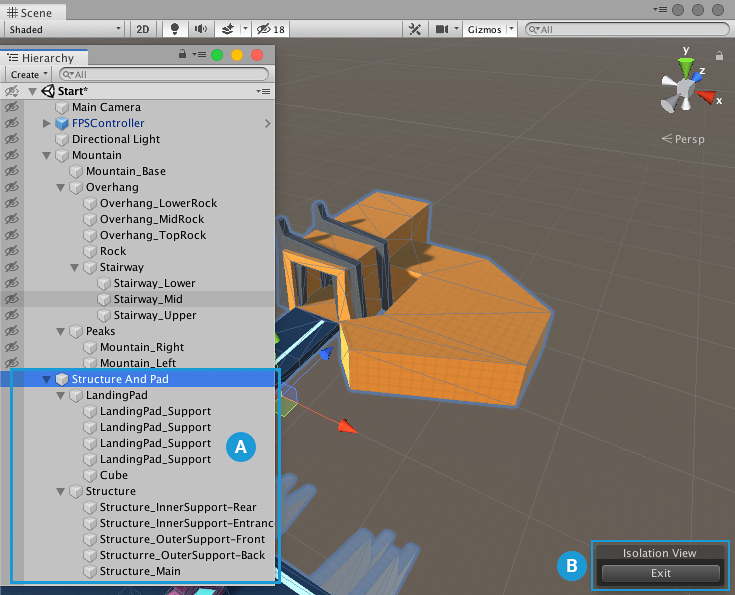The height and width of the screenshot is (595, 735).
Task: Collapse Structure And Pad group
Action: (x=46, y=379)
